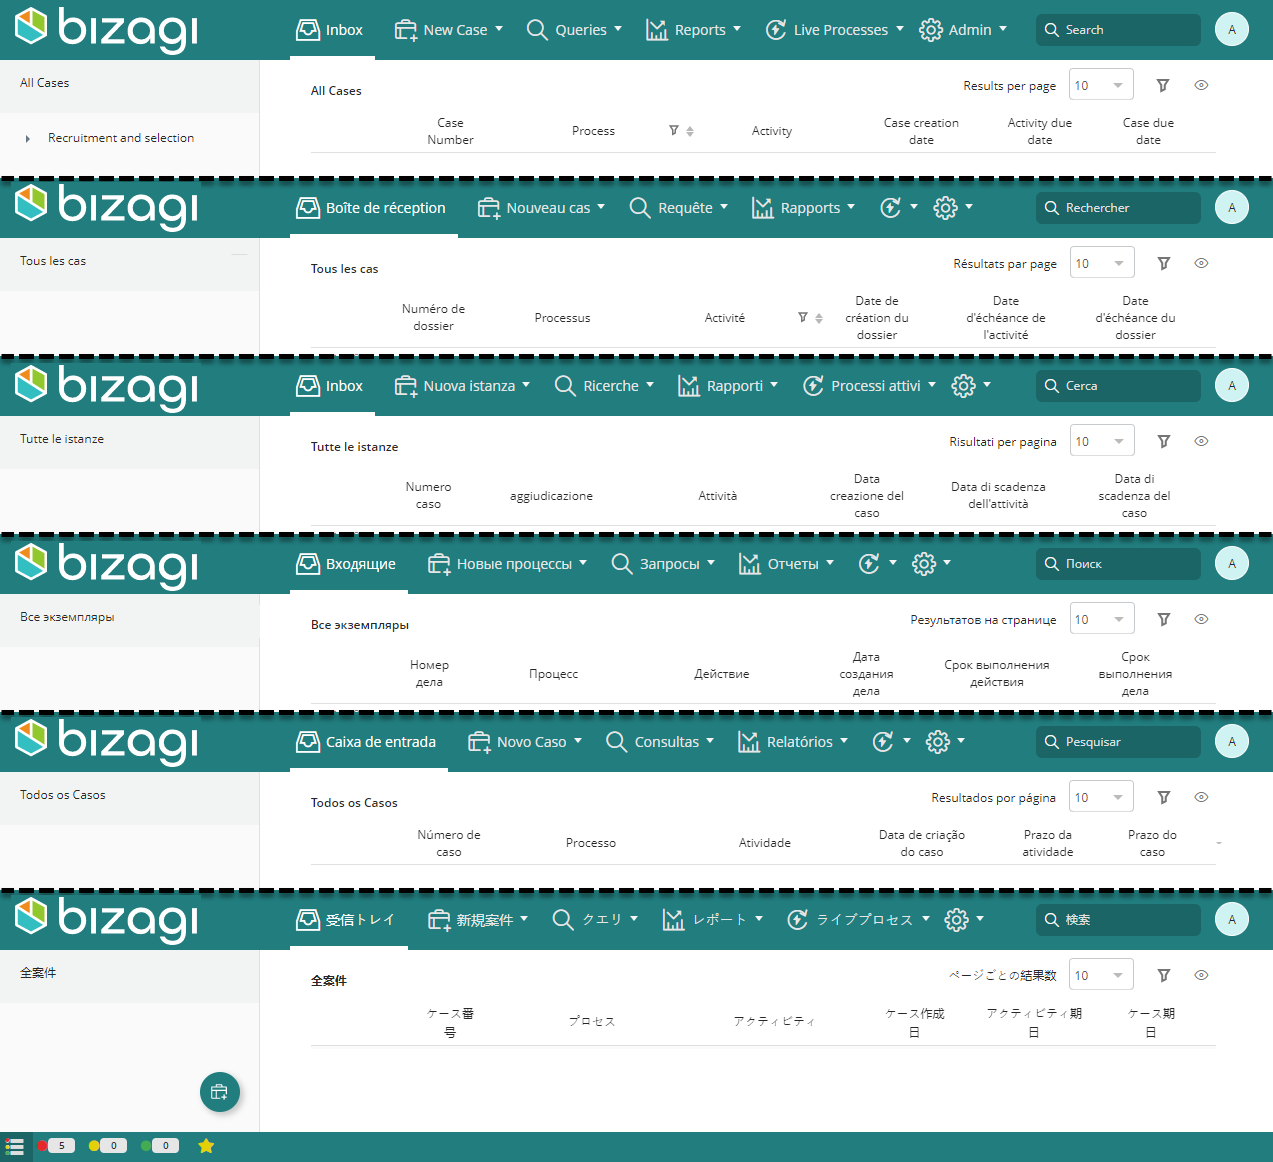1273x1162 pixels.
Task: Click filter icon beside Risultati per pagina
Action: pyautogui.click(x=1163, y=442)
